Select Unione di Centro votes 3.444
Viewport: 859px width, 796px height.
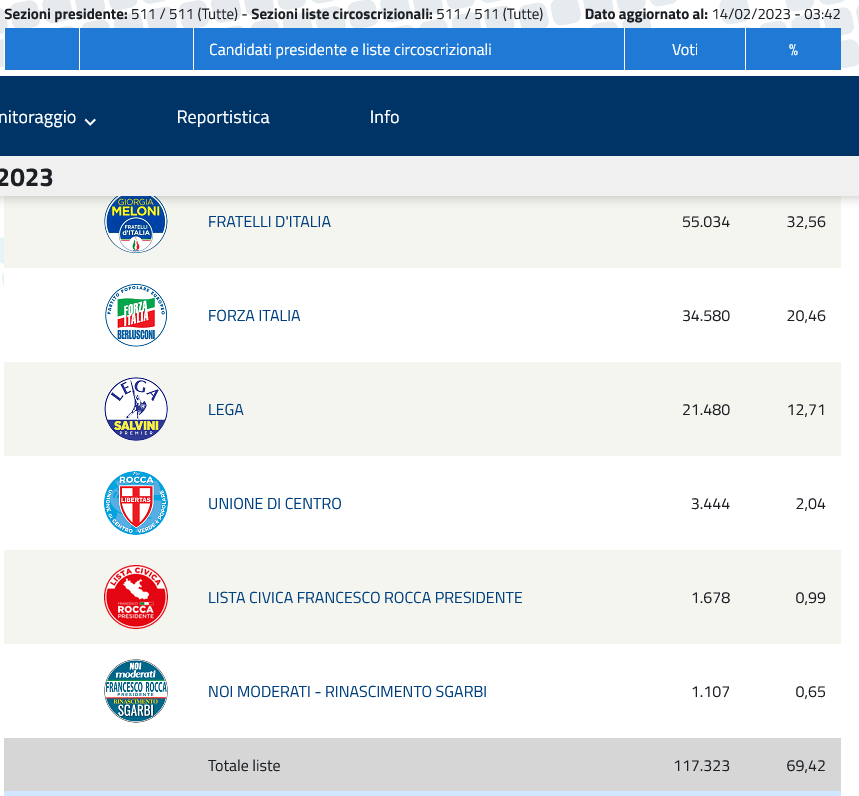point(710,503)
